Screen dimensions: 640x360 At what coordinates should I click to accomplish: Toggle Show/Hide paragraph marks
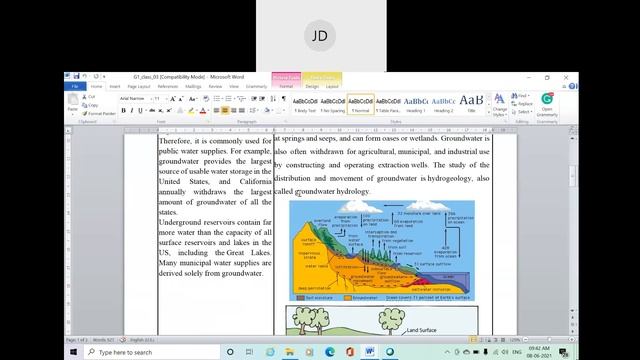pyautogui.click(x=284, y=99)
